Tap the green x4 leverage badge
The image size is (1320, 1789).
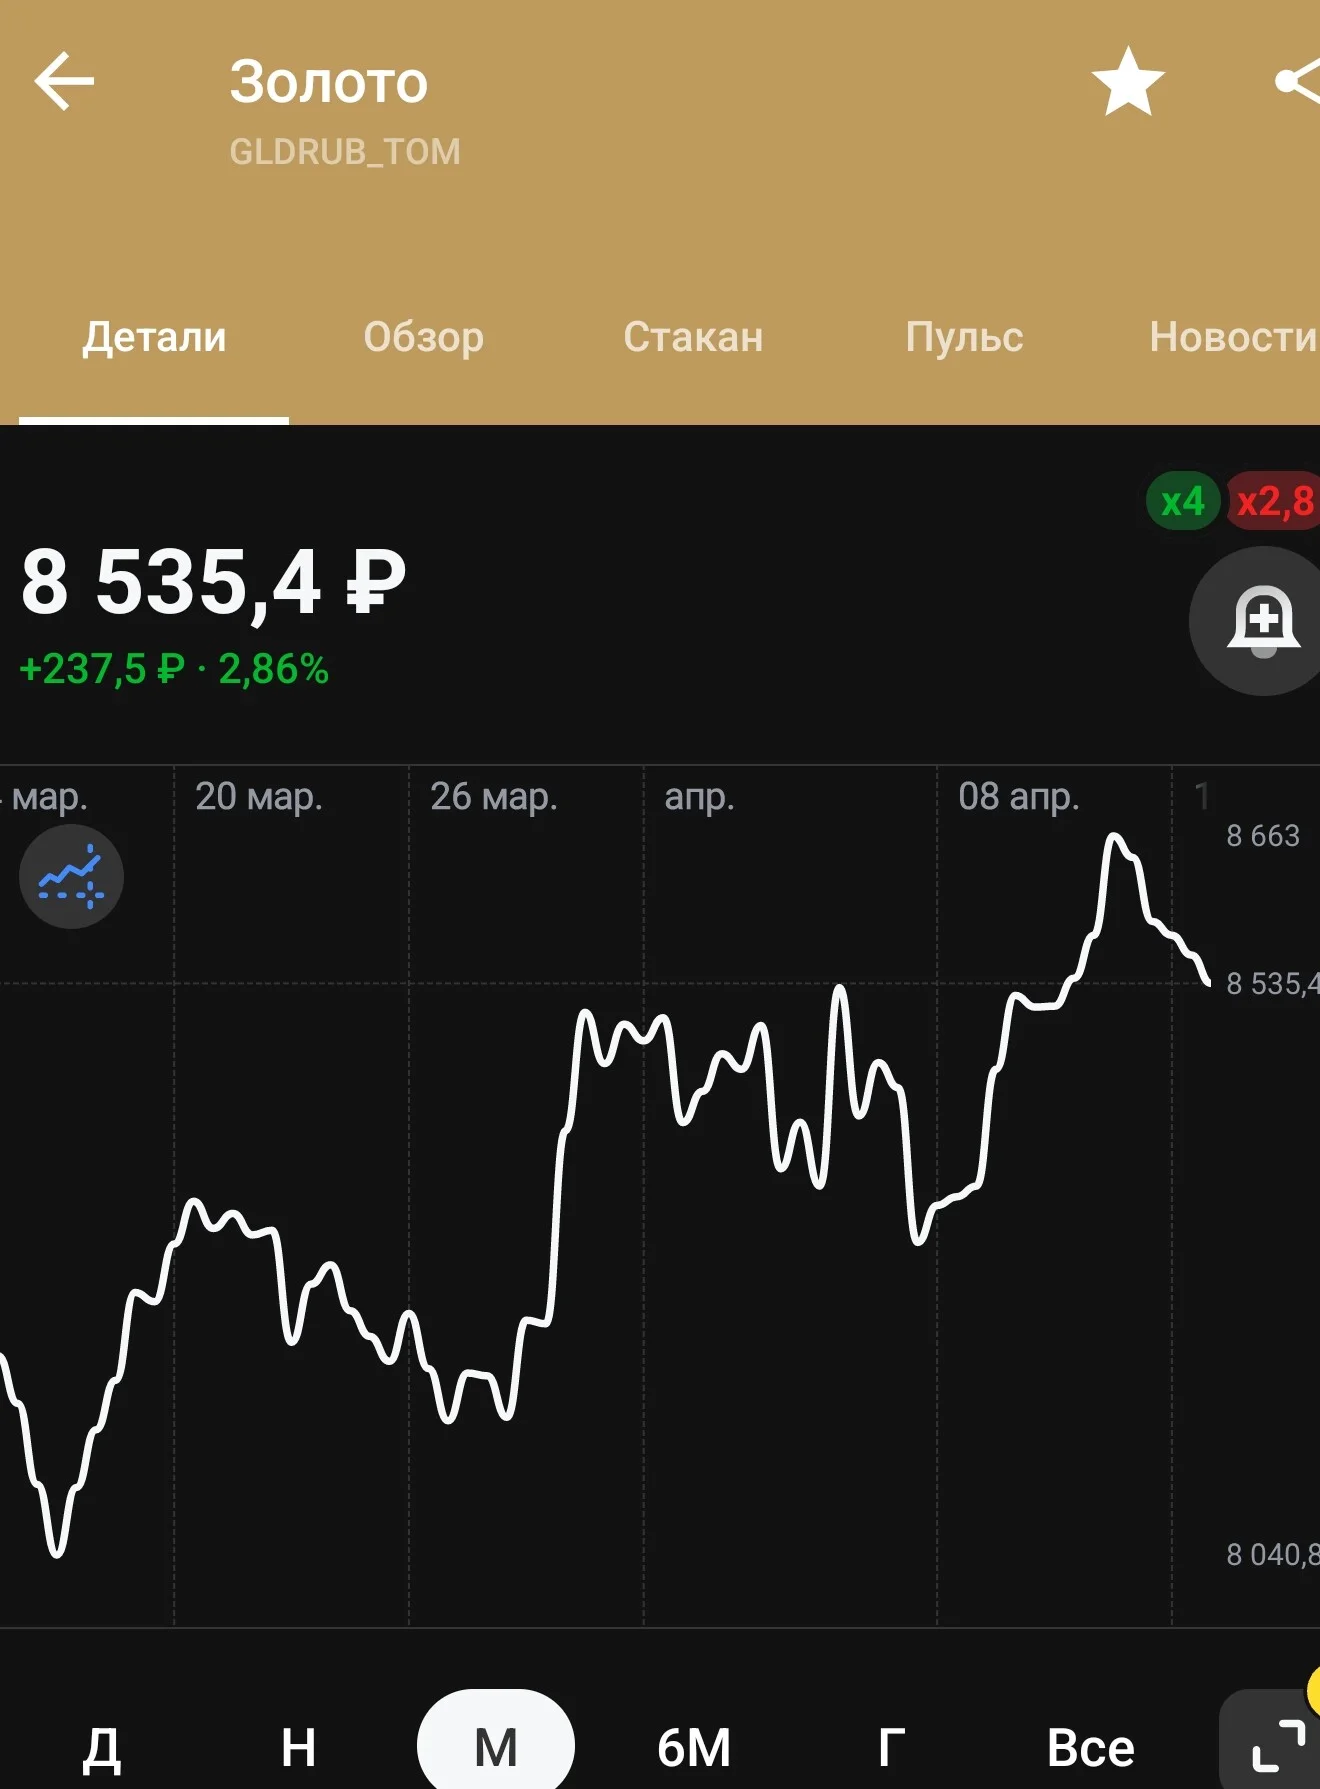[x=1183, y=501]
